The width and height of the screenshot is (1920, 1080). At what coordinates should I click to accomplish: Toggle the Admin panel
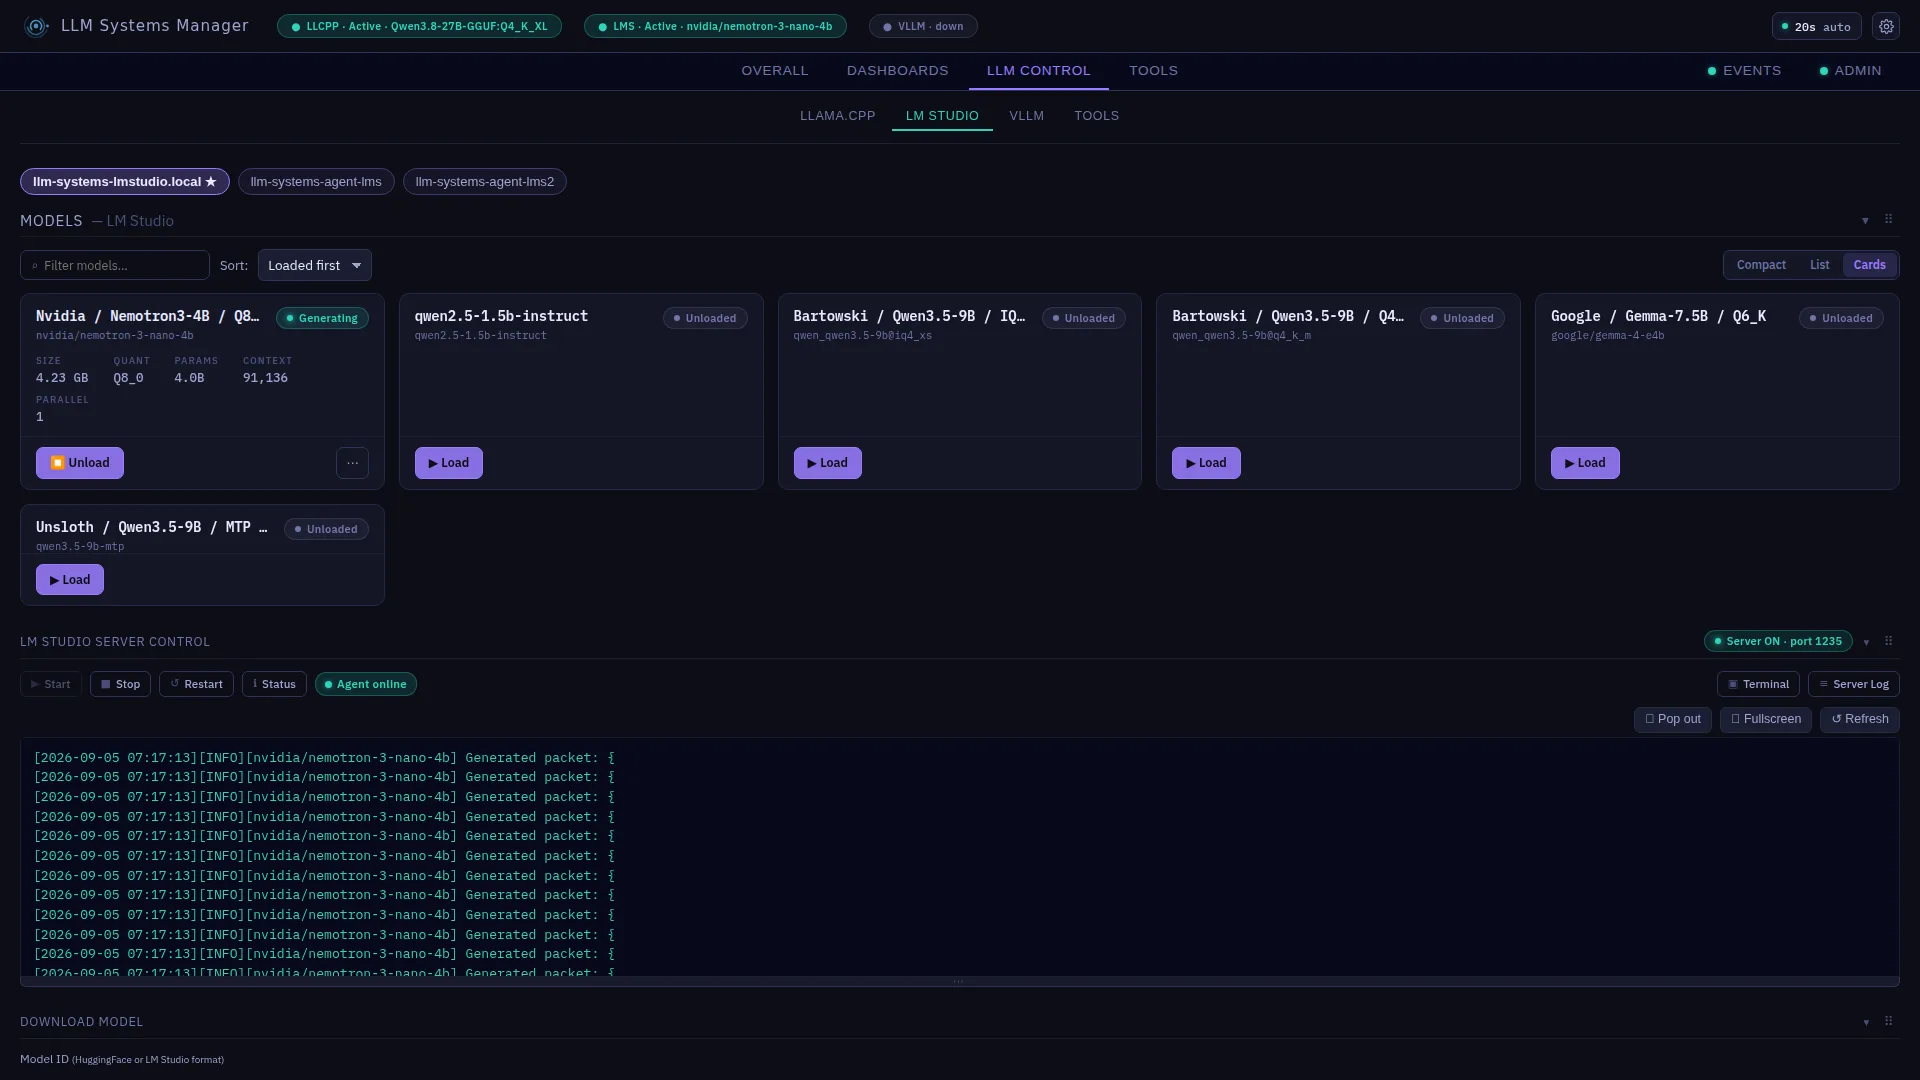[1850, 71]
